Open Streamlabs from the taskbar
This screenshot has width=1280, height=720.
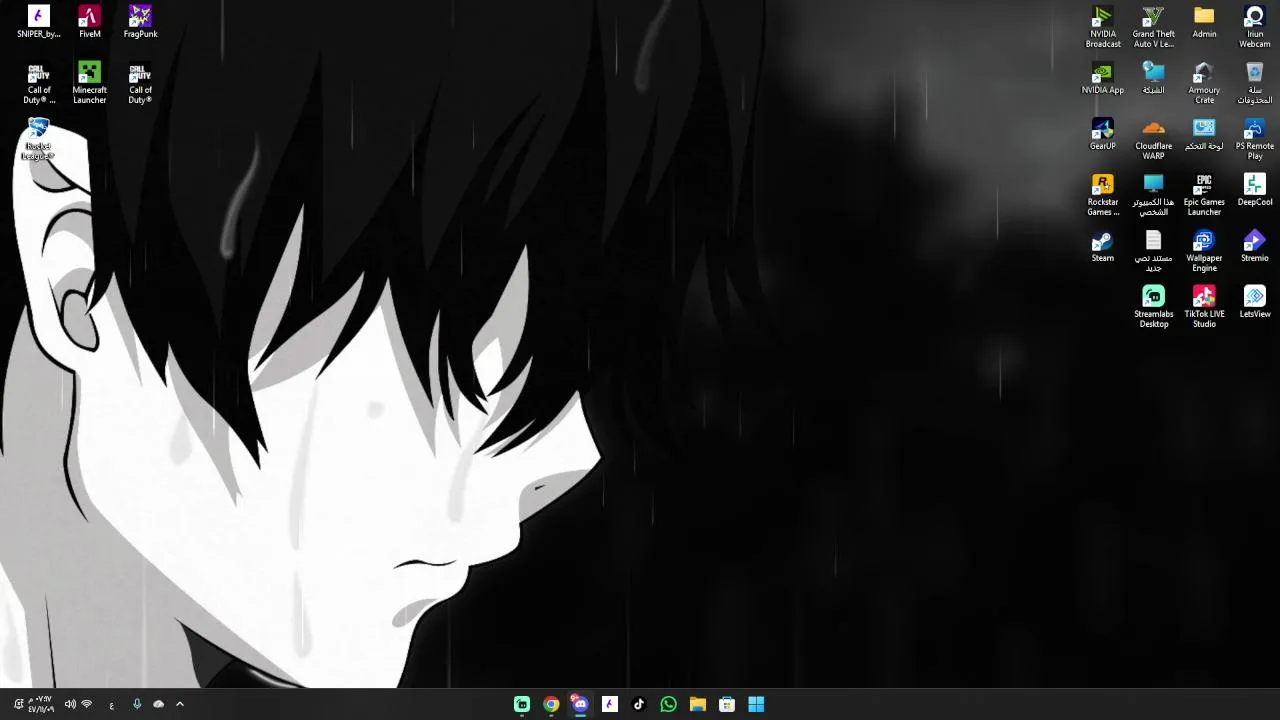[x=522, y=704]
